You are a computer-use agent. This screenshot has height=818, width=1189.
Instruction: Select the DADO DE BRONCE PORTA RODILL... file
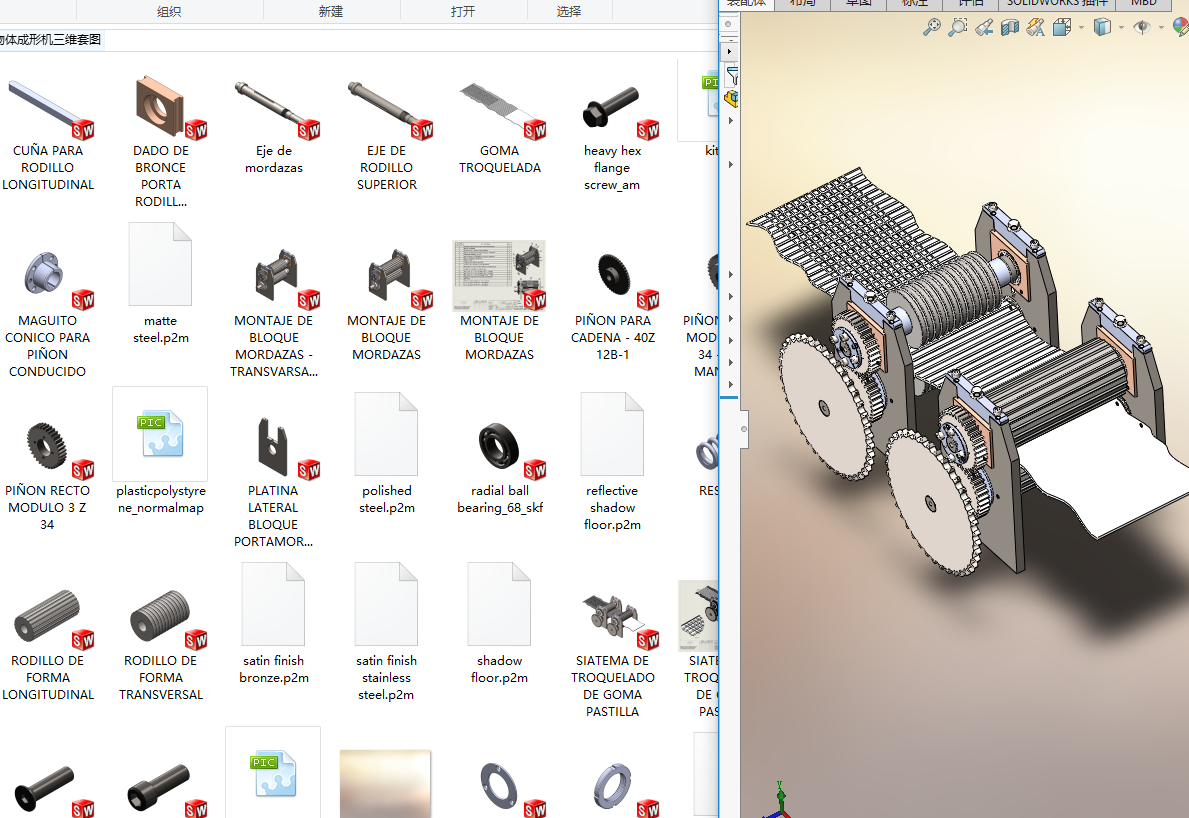click(x=161, y=141)
